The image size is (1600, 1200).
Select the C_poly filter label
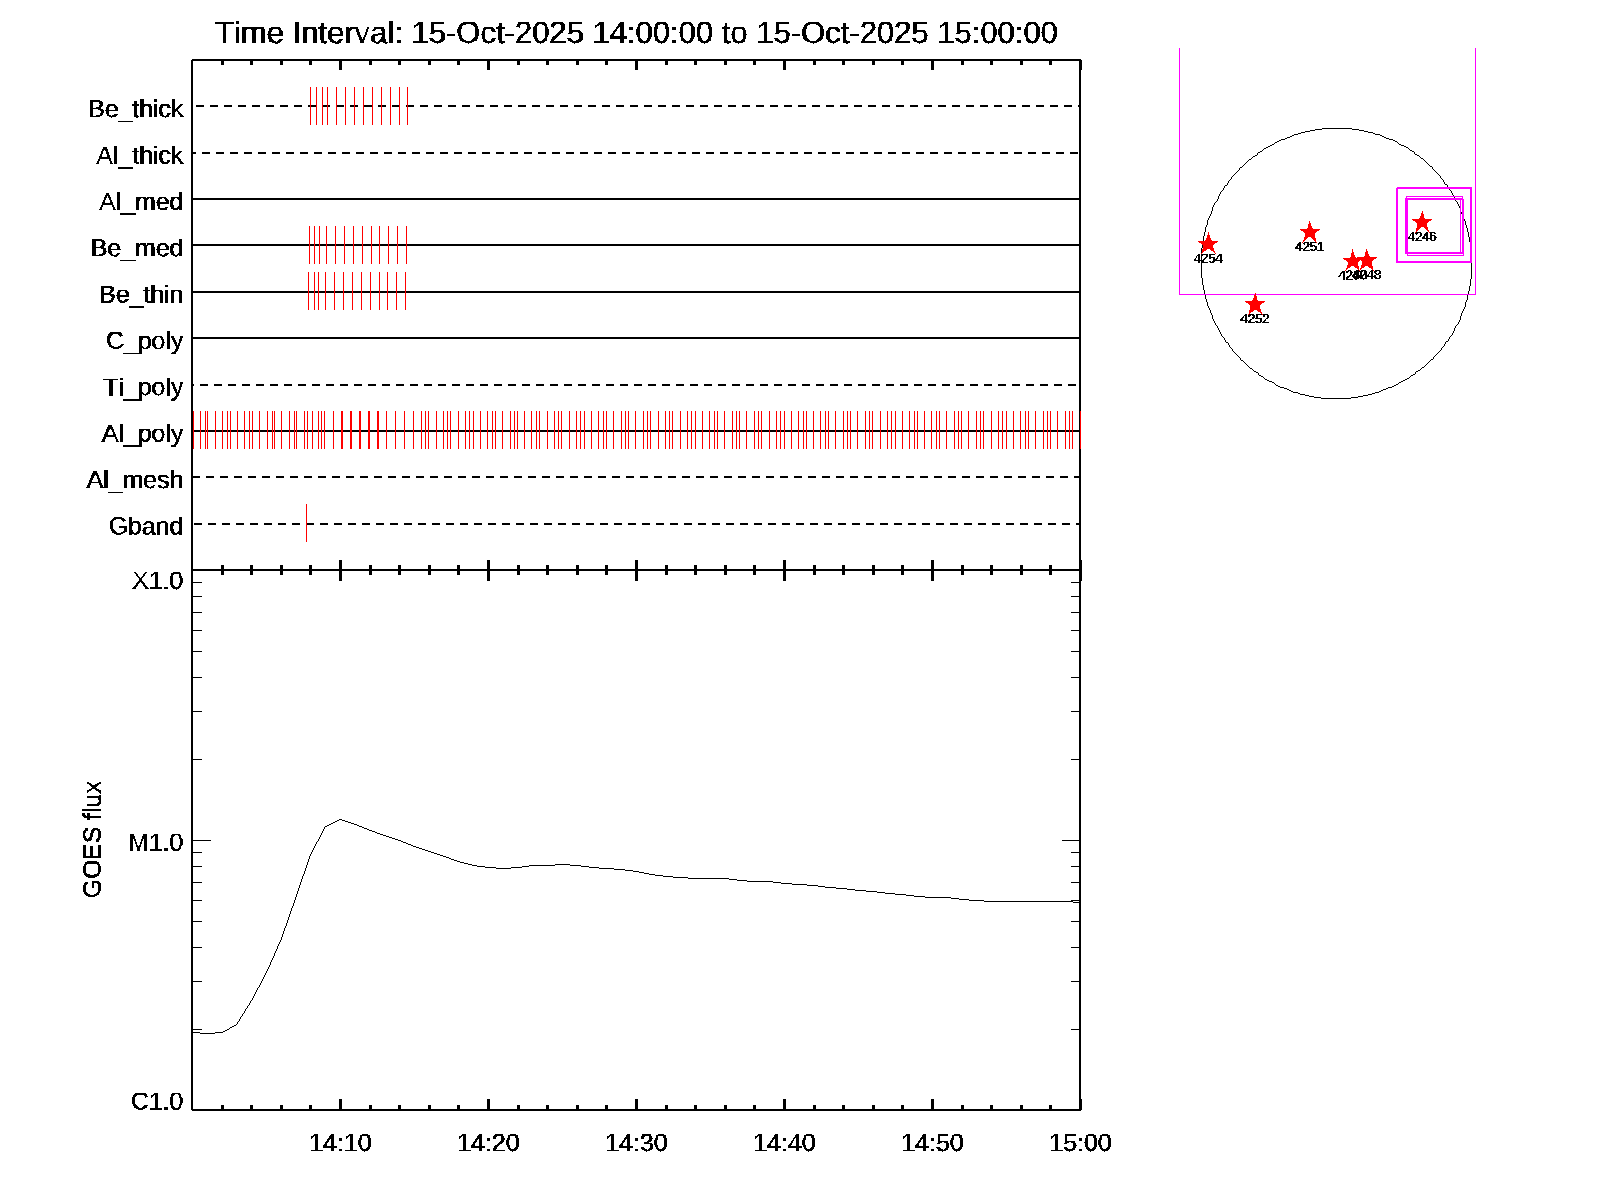coord(145,341)
